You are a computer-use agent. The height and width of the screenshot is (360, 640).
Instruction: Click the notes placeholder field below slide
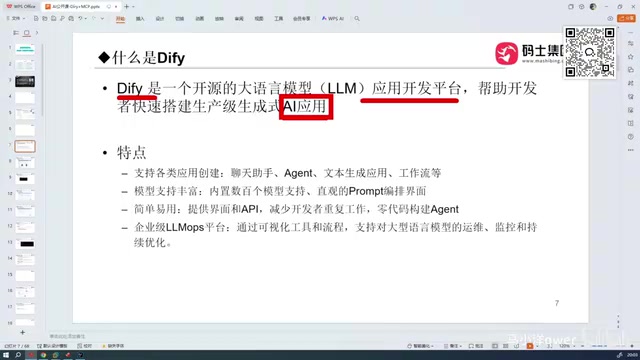[x=67, y=336]
